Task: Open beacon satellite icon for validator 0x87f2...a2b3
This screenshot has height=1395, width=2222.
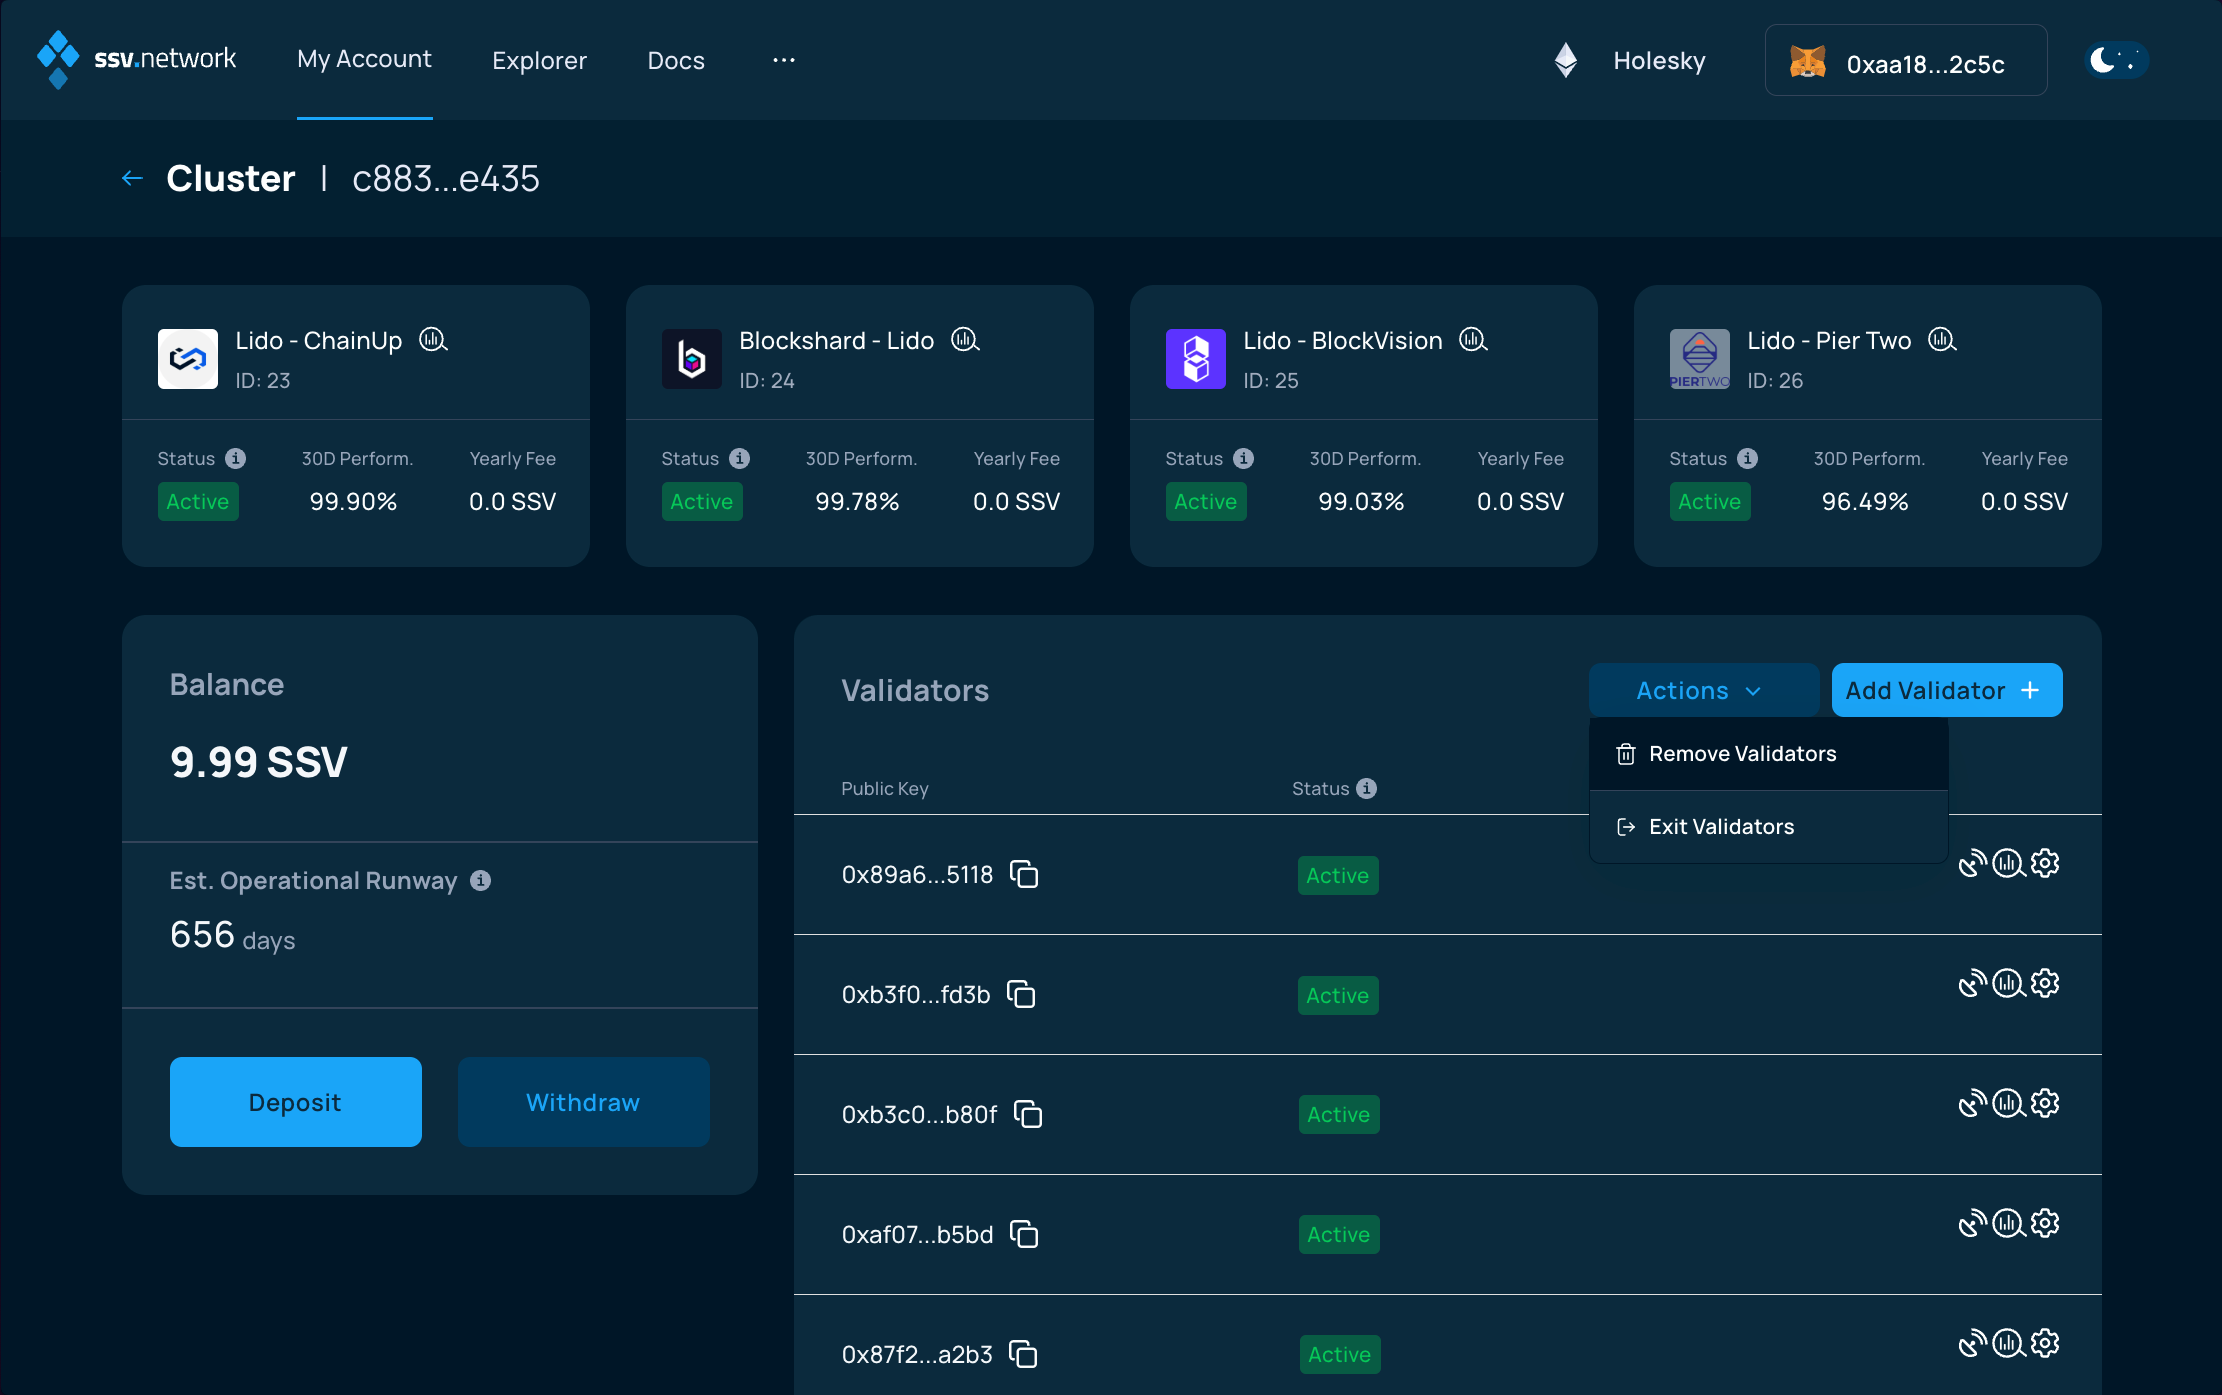Action: [x=1972, y=1343]
